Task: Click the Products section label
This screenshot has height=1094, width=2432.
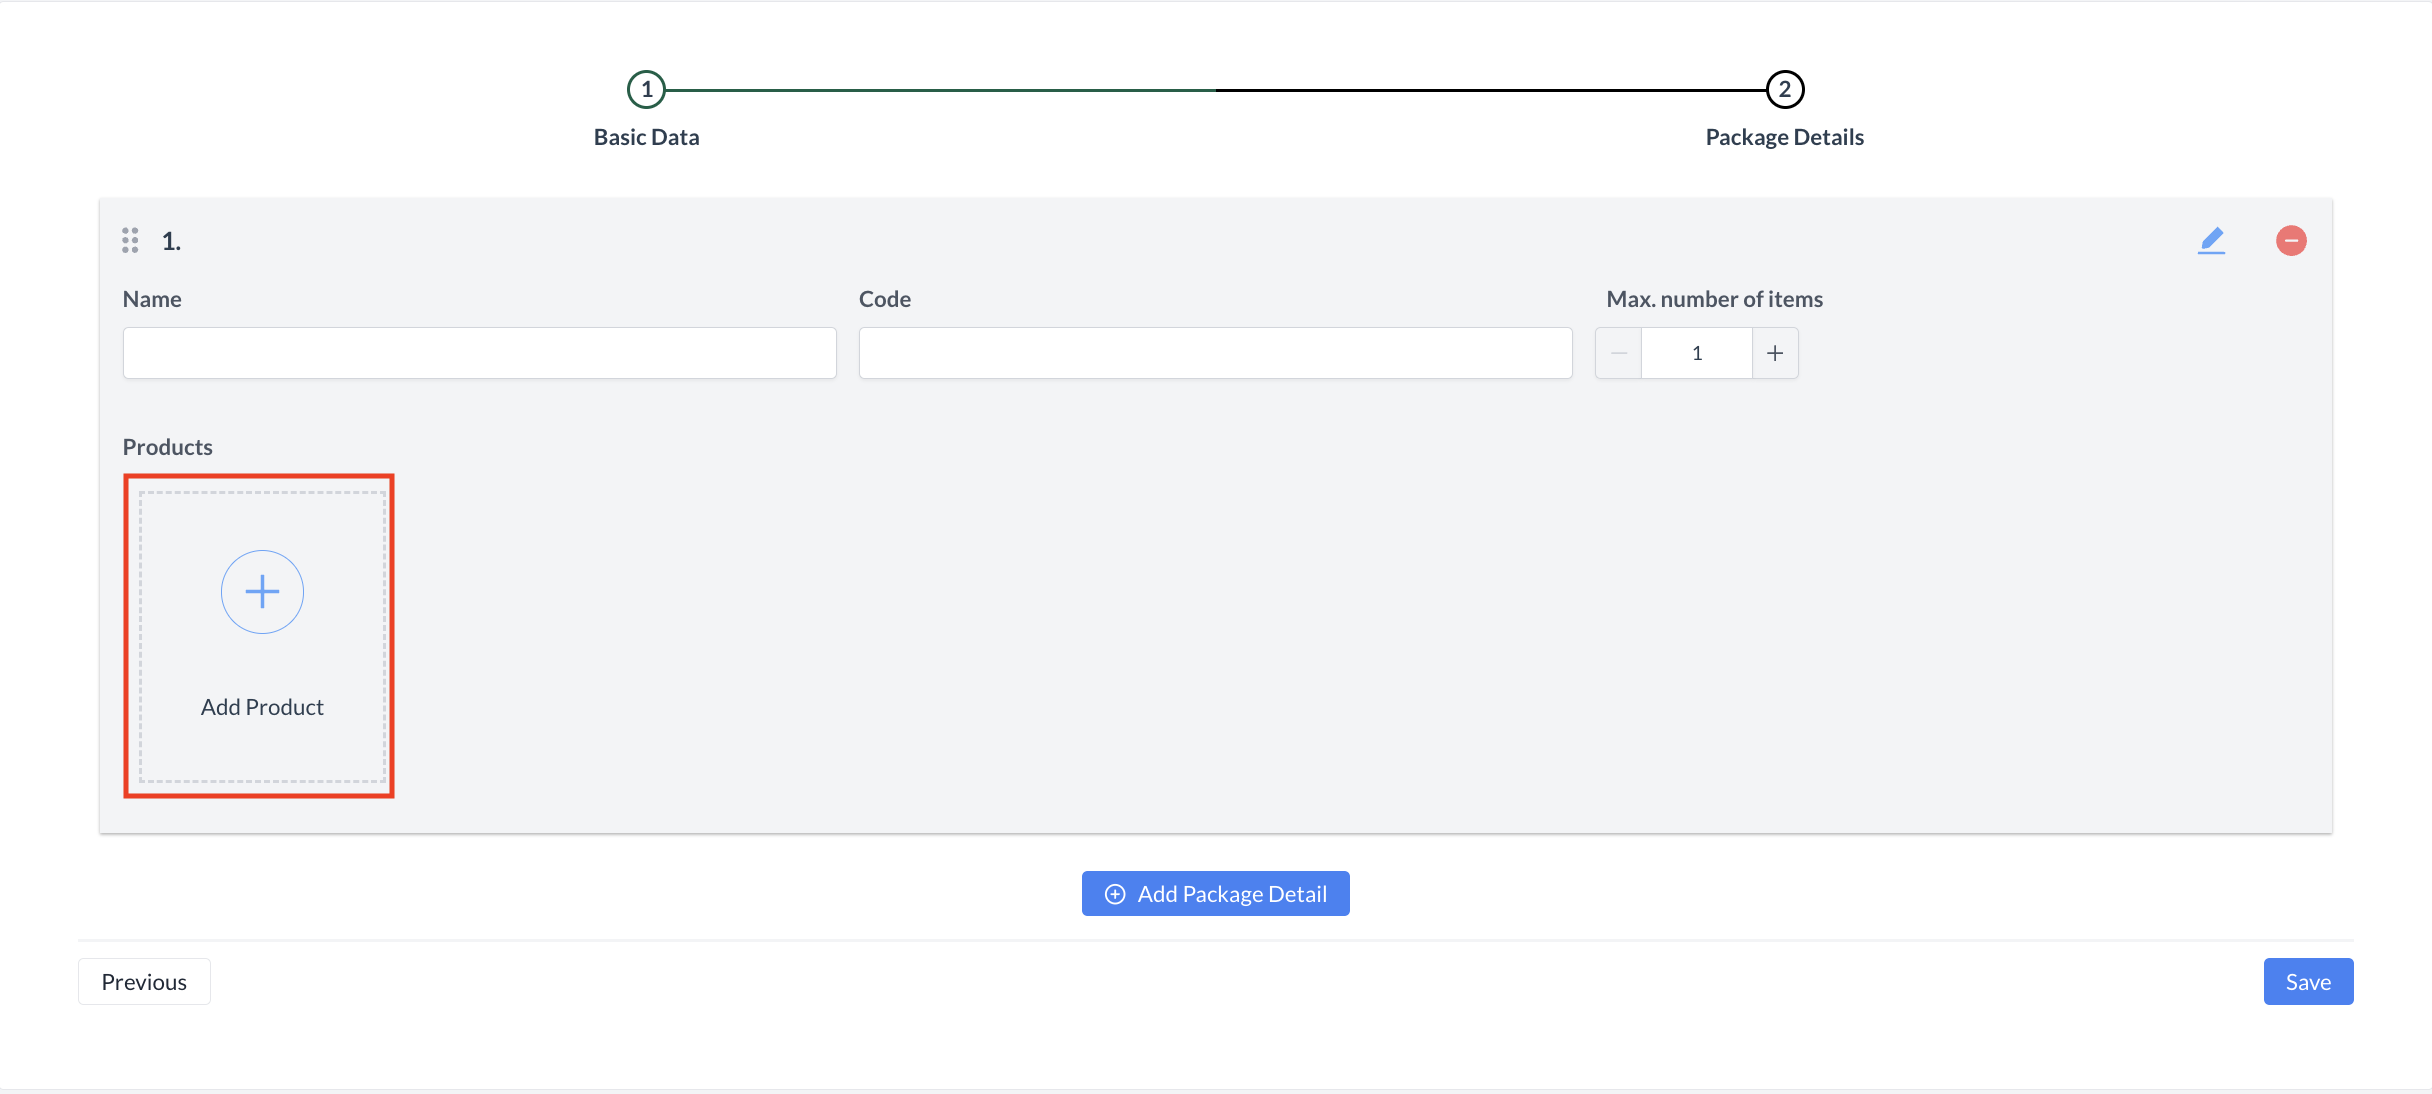Action: click(167, 446)
